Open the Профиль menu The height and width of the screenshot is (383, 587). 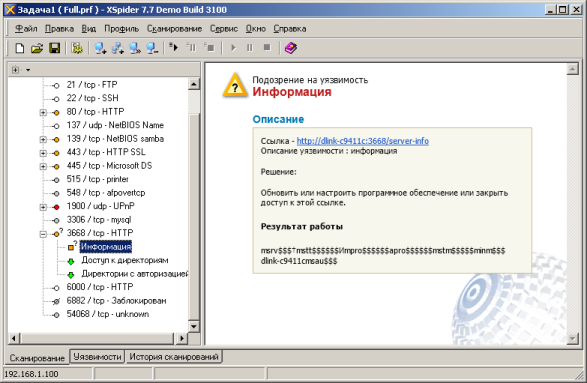click(x=121, y=29)
